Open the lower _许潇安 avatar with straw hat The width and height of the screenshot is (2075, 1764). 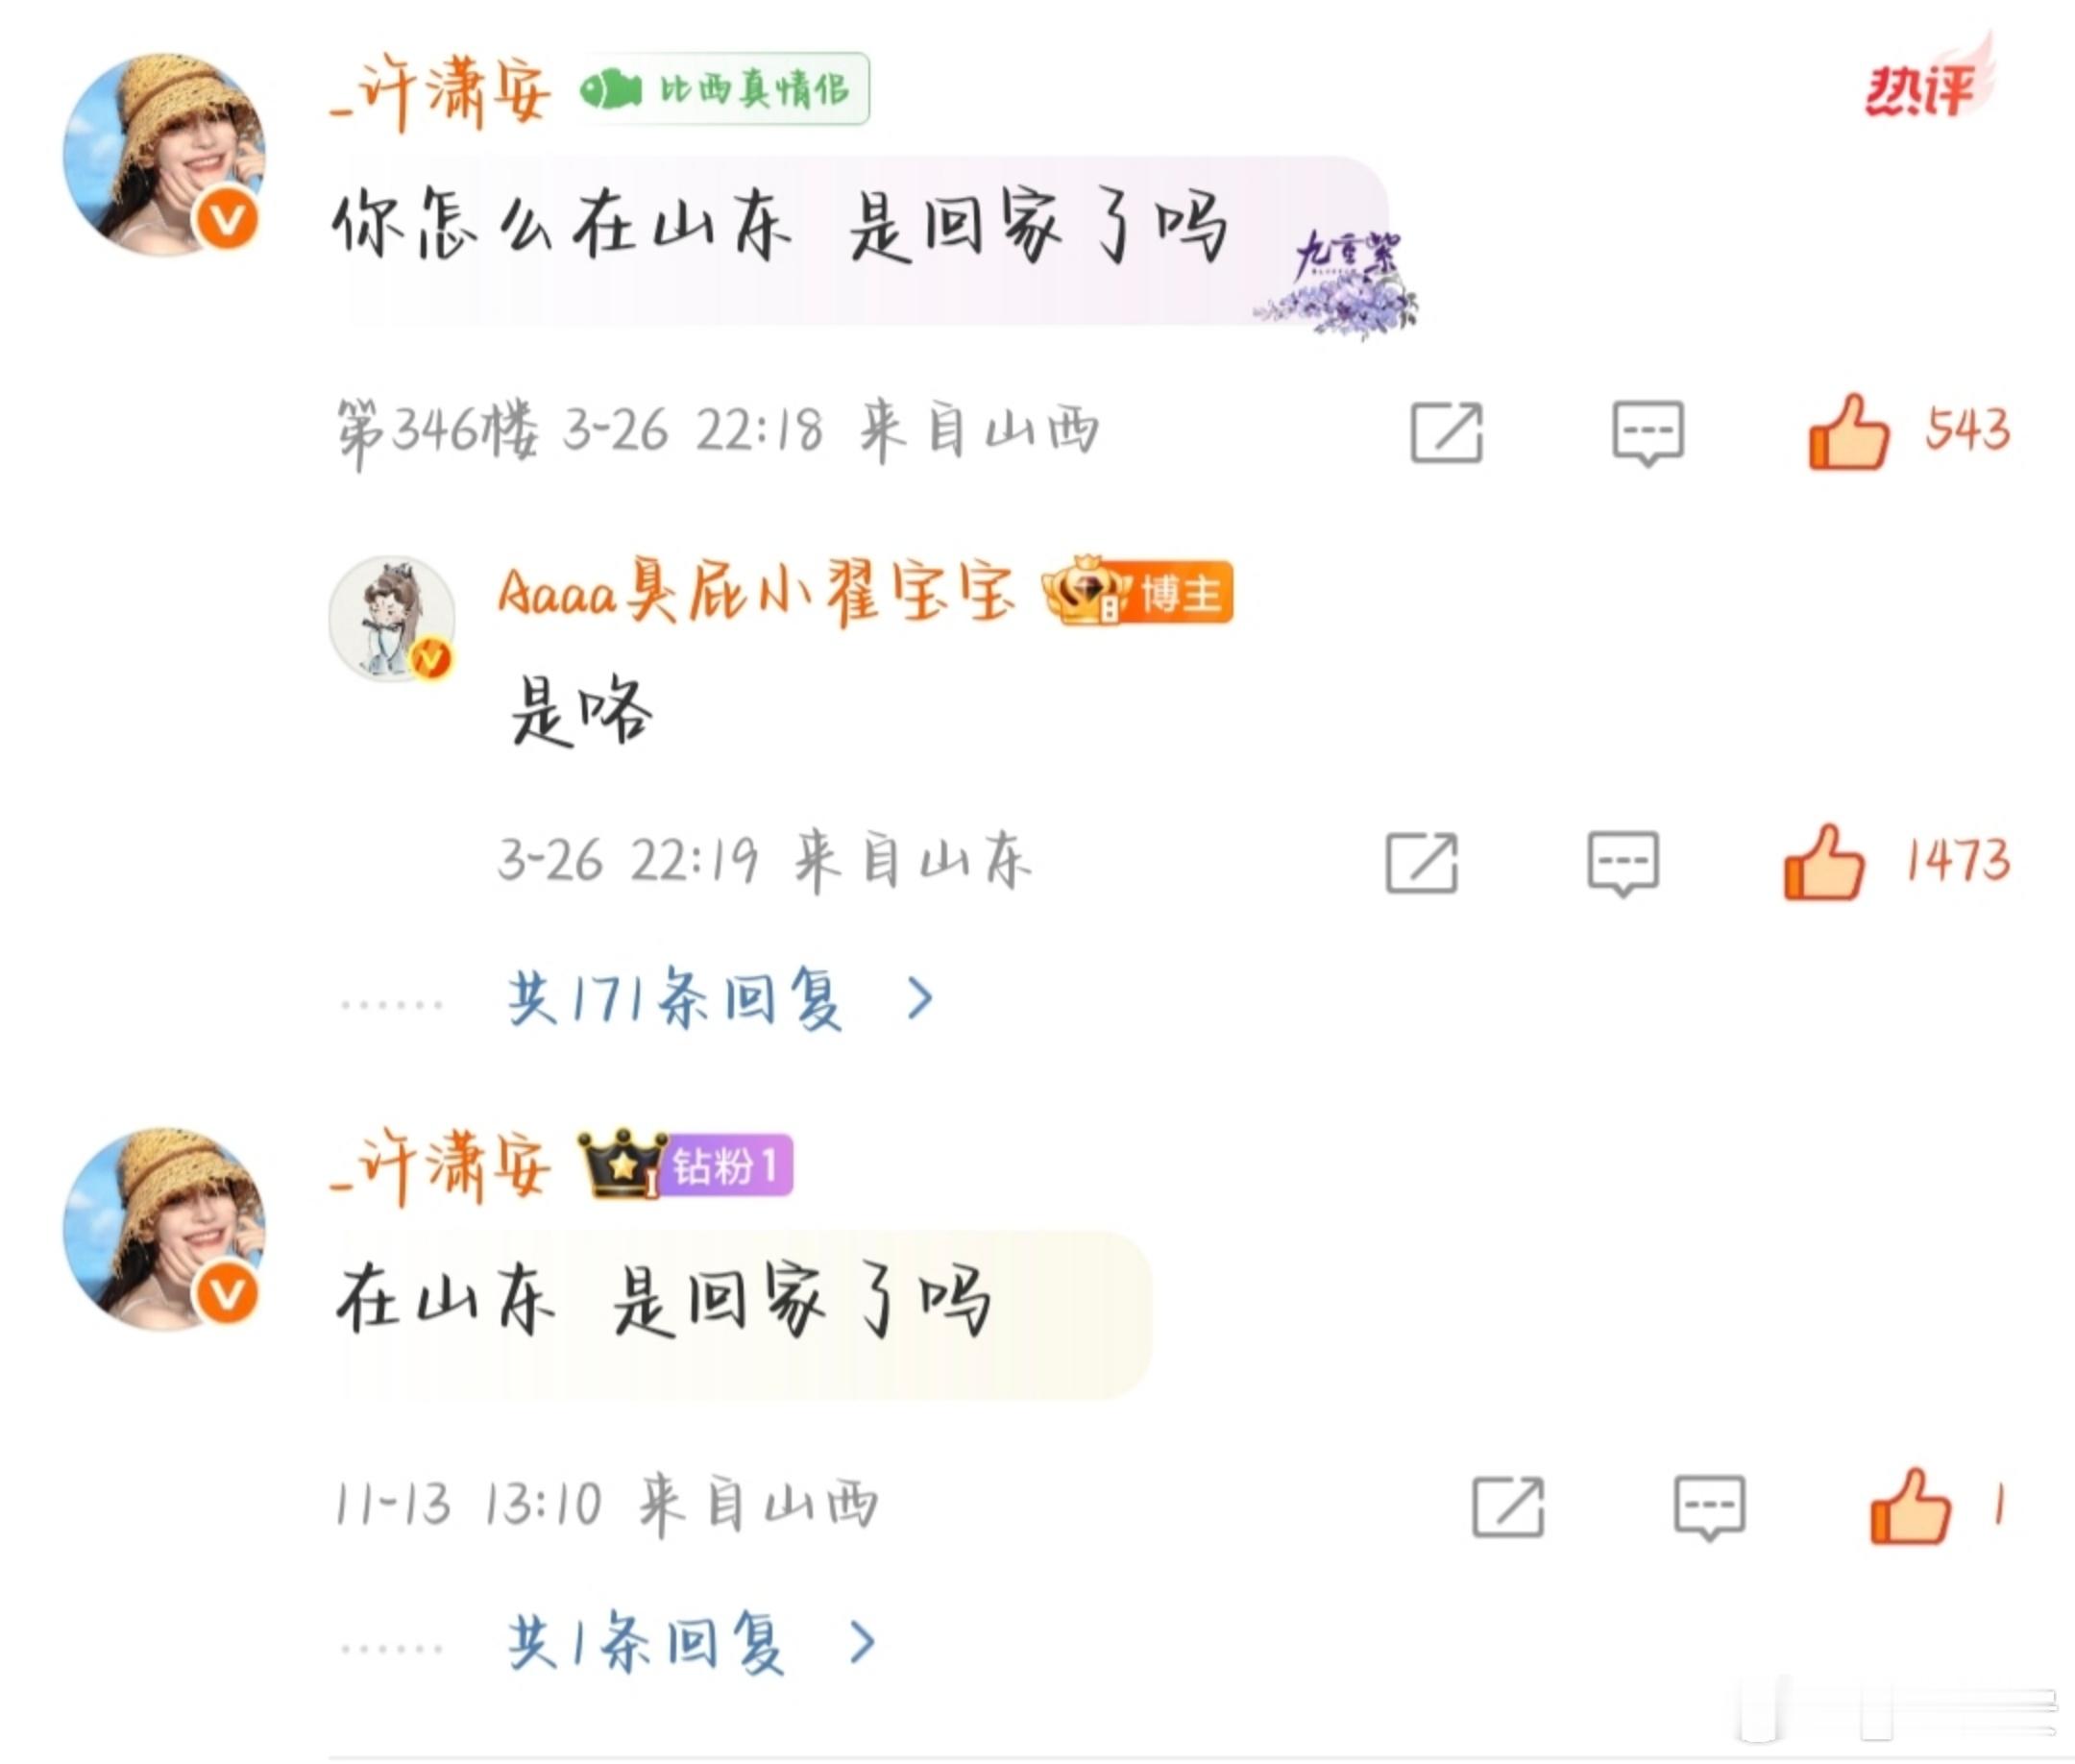(x=164, y=1229)
